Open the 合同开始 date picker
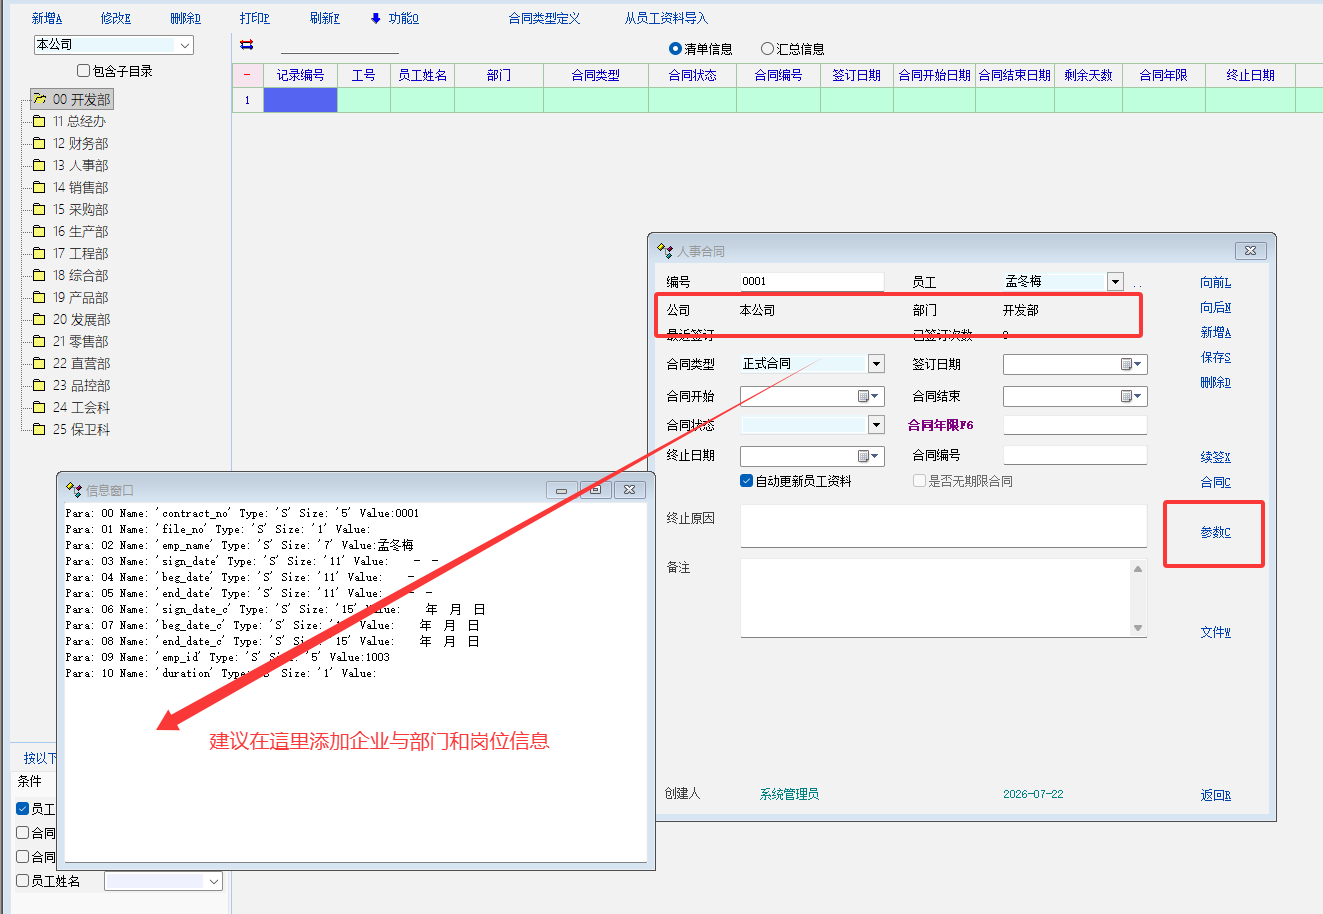This screenshot has width=1323, height=914. tap(870, 396)
